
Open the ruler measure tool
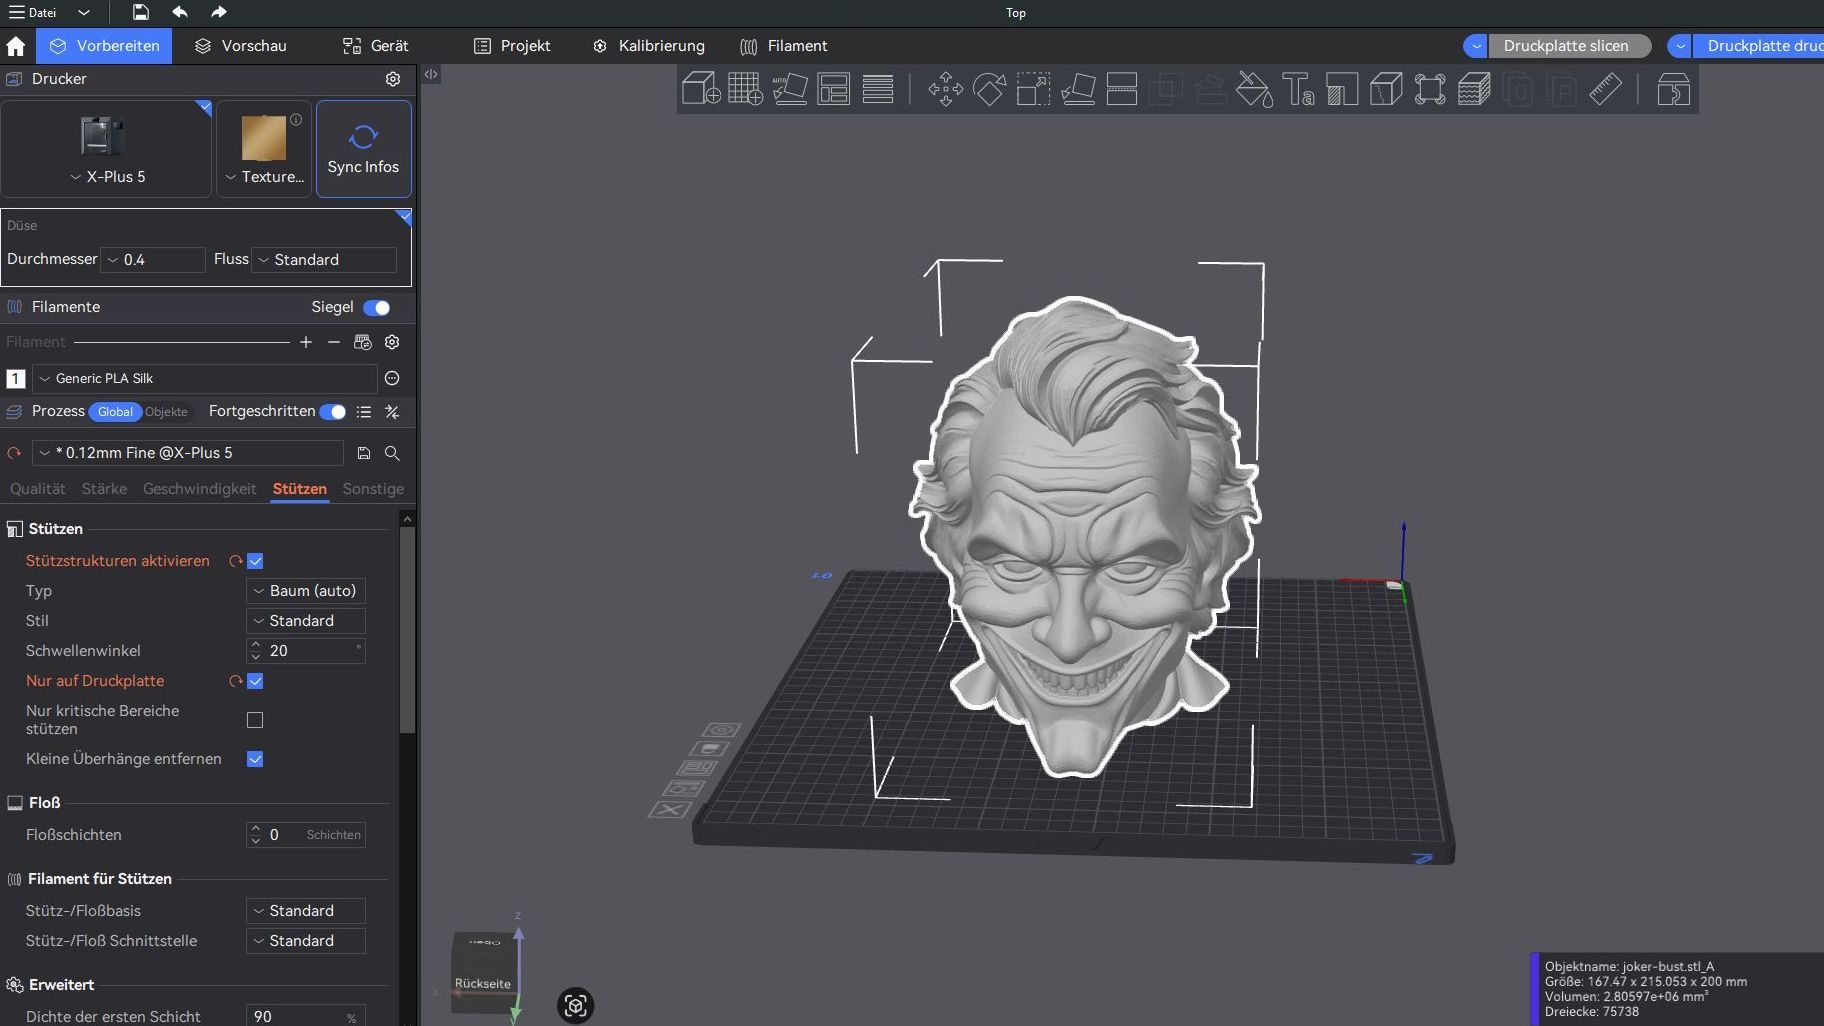tap(1605, 89)
